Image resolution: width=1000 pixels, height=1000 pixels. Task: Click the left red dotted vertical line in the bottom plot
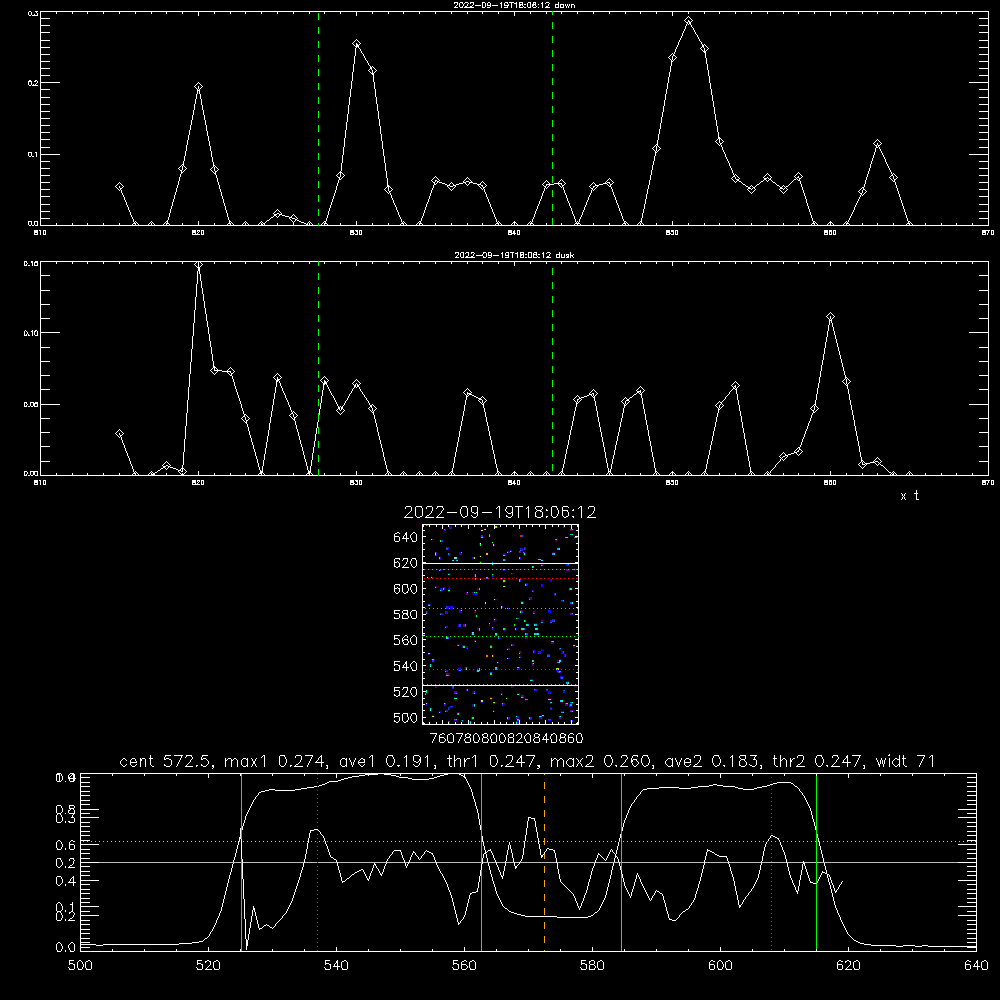tap(318, 861)
